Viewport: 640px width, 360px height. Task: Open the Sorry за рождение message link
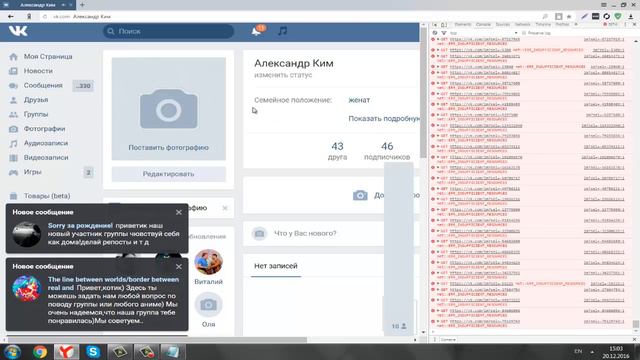(x=80, y=225)
